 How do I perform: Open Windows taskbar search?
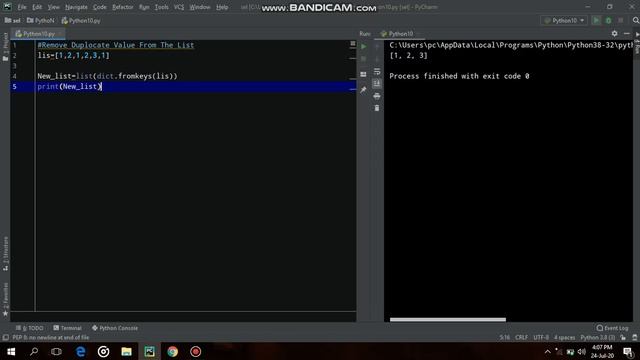tap(34, 351)
